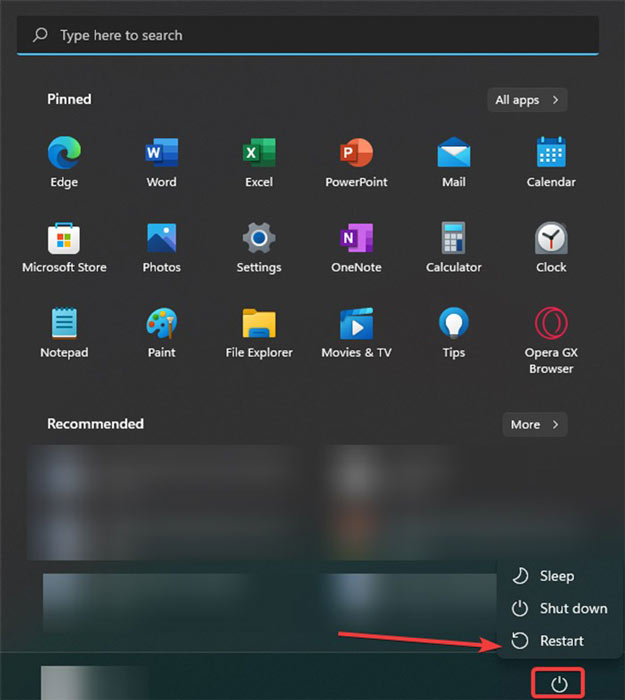Image resolution: width=625 pixels, height=700 pixels.
Task: Launch Movies & TV app
Action: point(356,333)
